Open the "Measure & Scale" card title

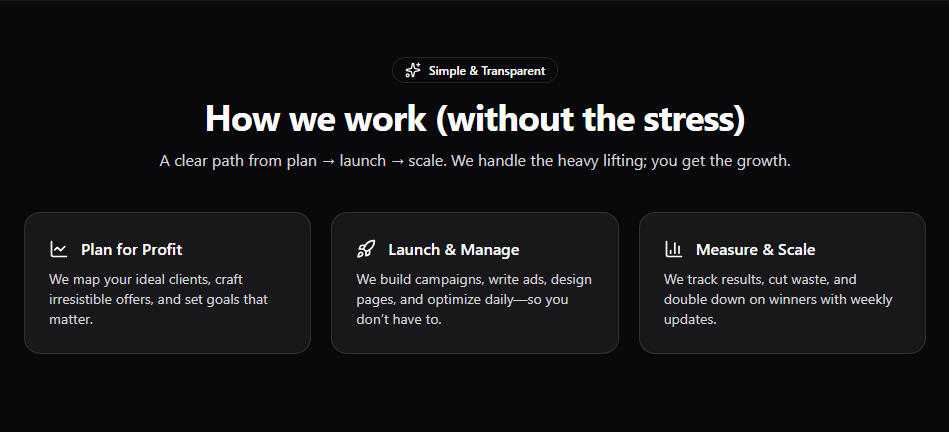click(755, 249)
